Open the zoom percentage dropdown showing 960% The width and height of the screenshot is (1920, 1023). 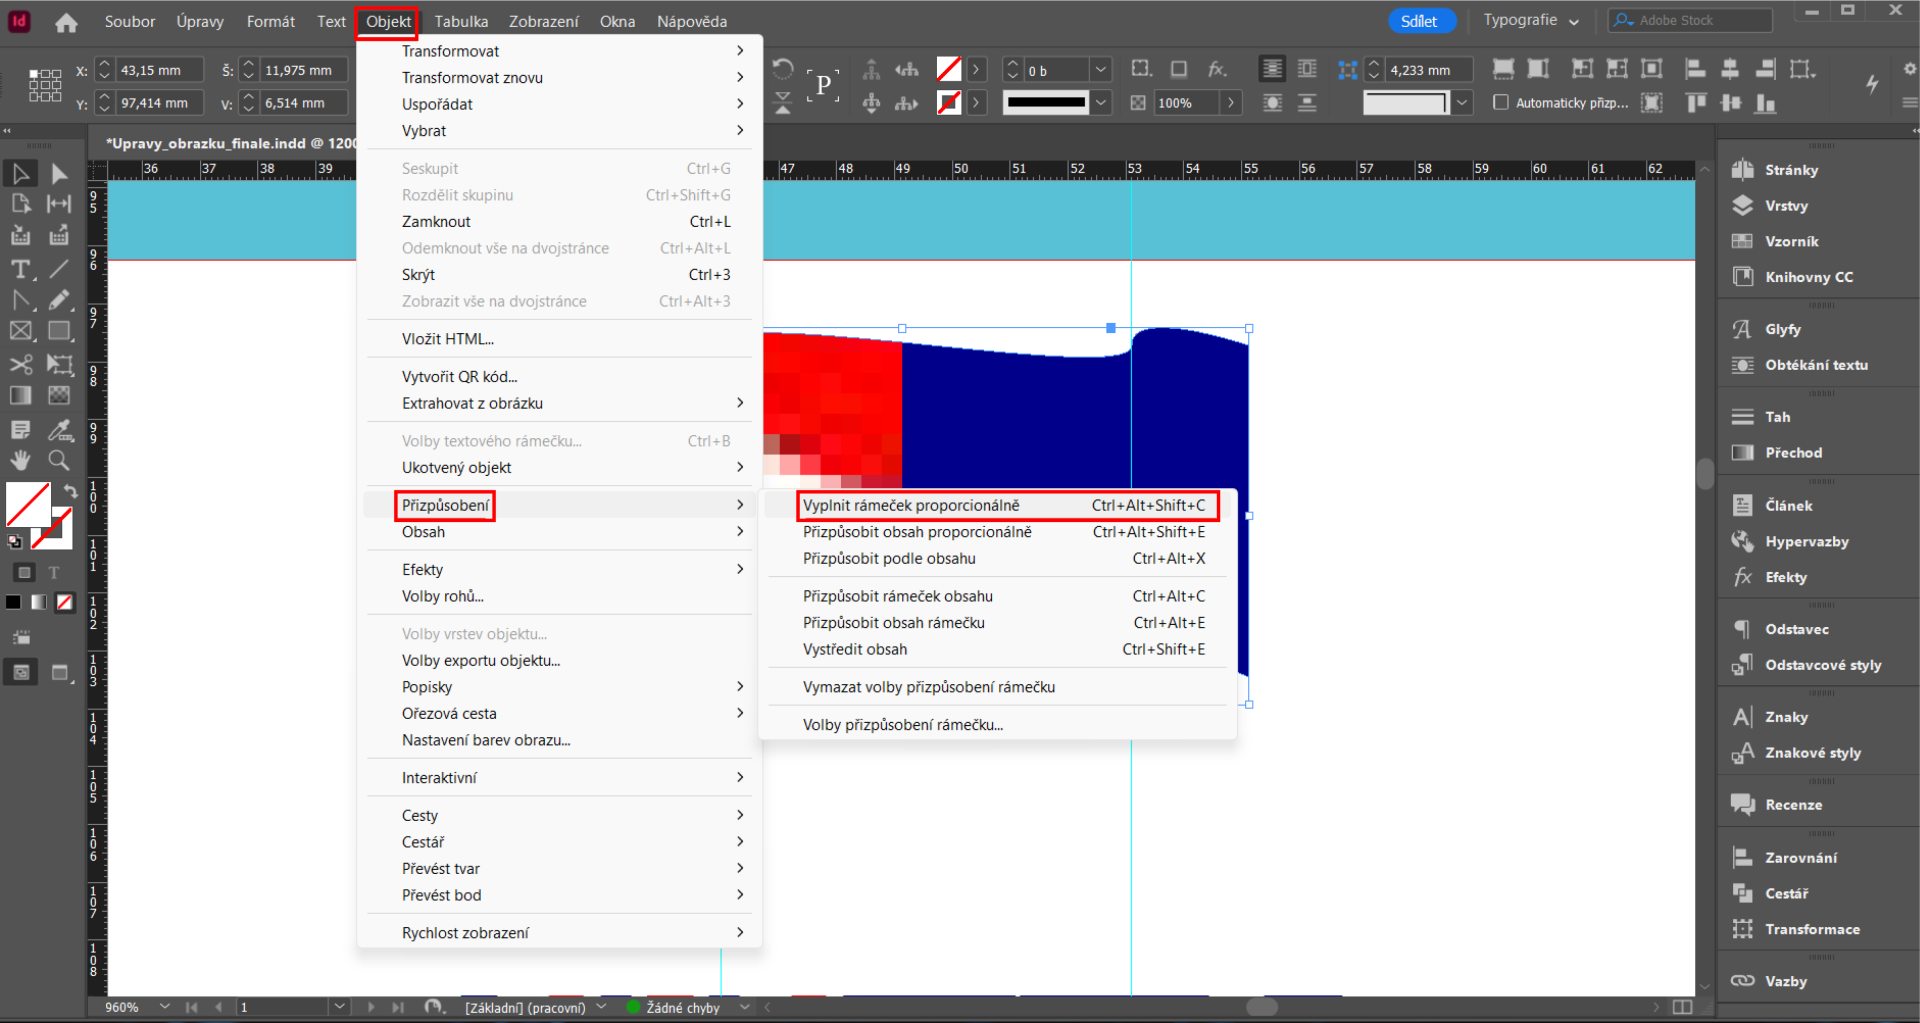point(164,1007)
